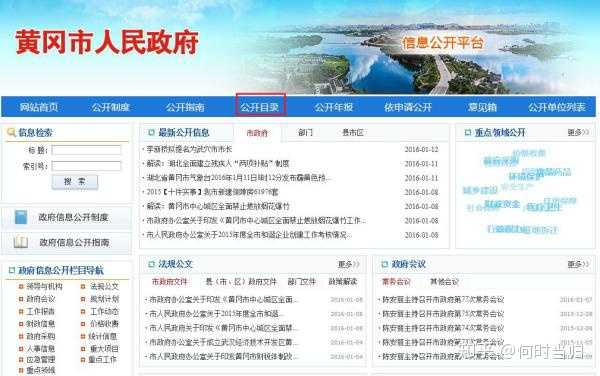
Task: Click the magnifier icon next to 信息检索
Action: 11,132
